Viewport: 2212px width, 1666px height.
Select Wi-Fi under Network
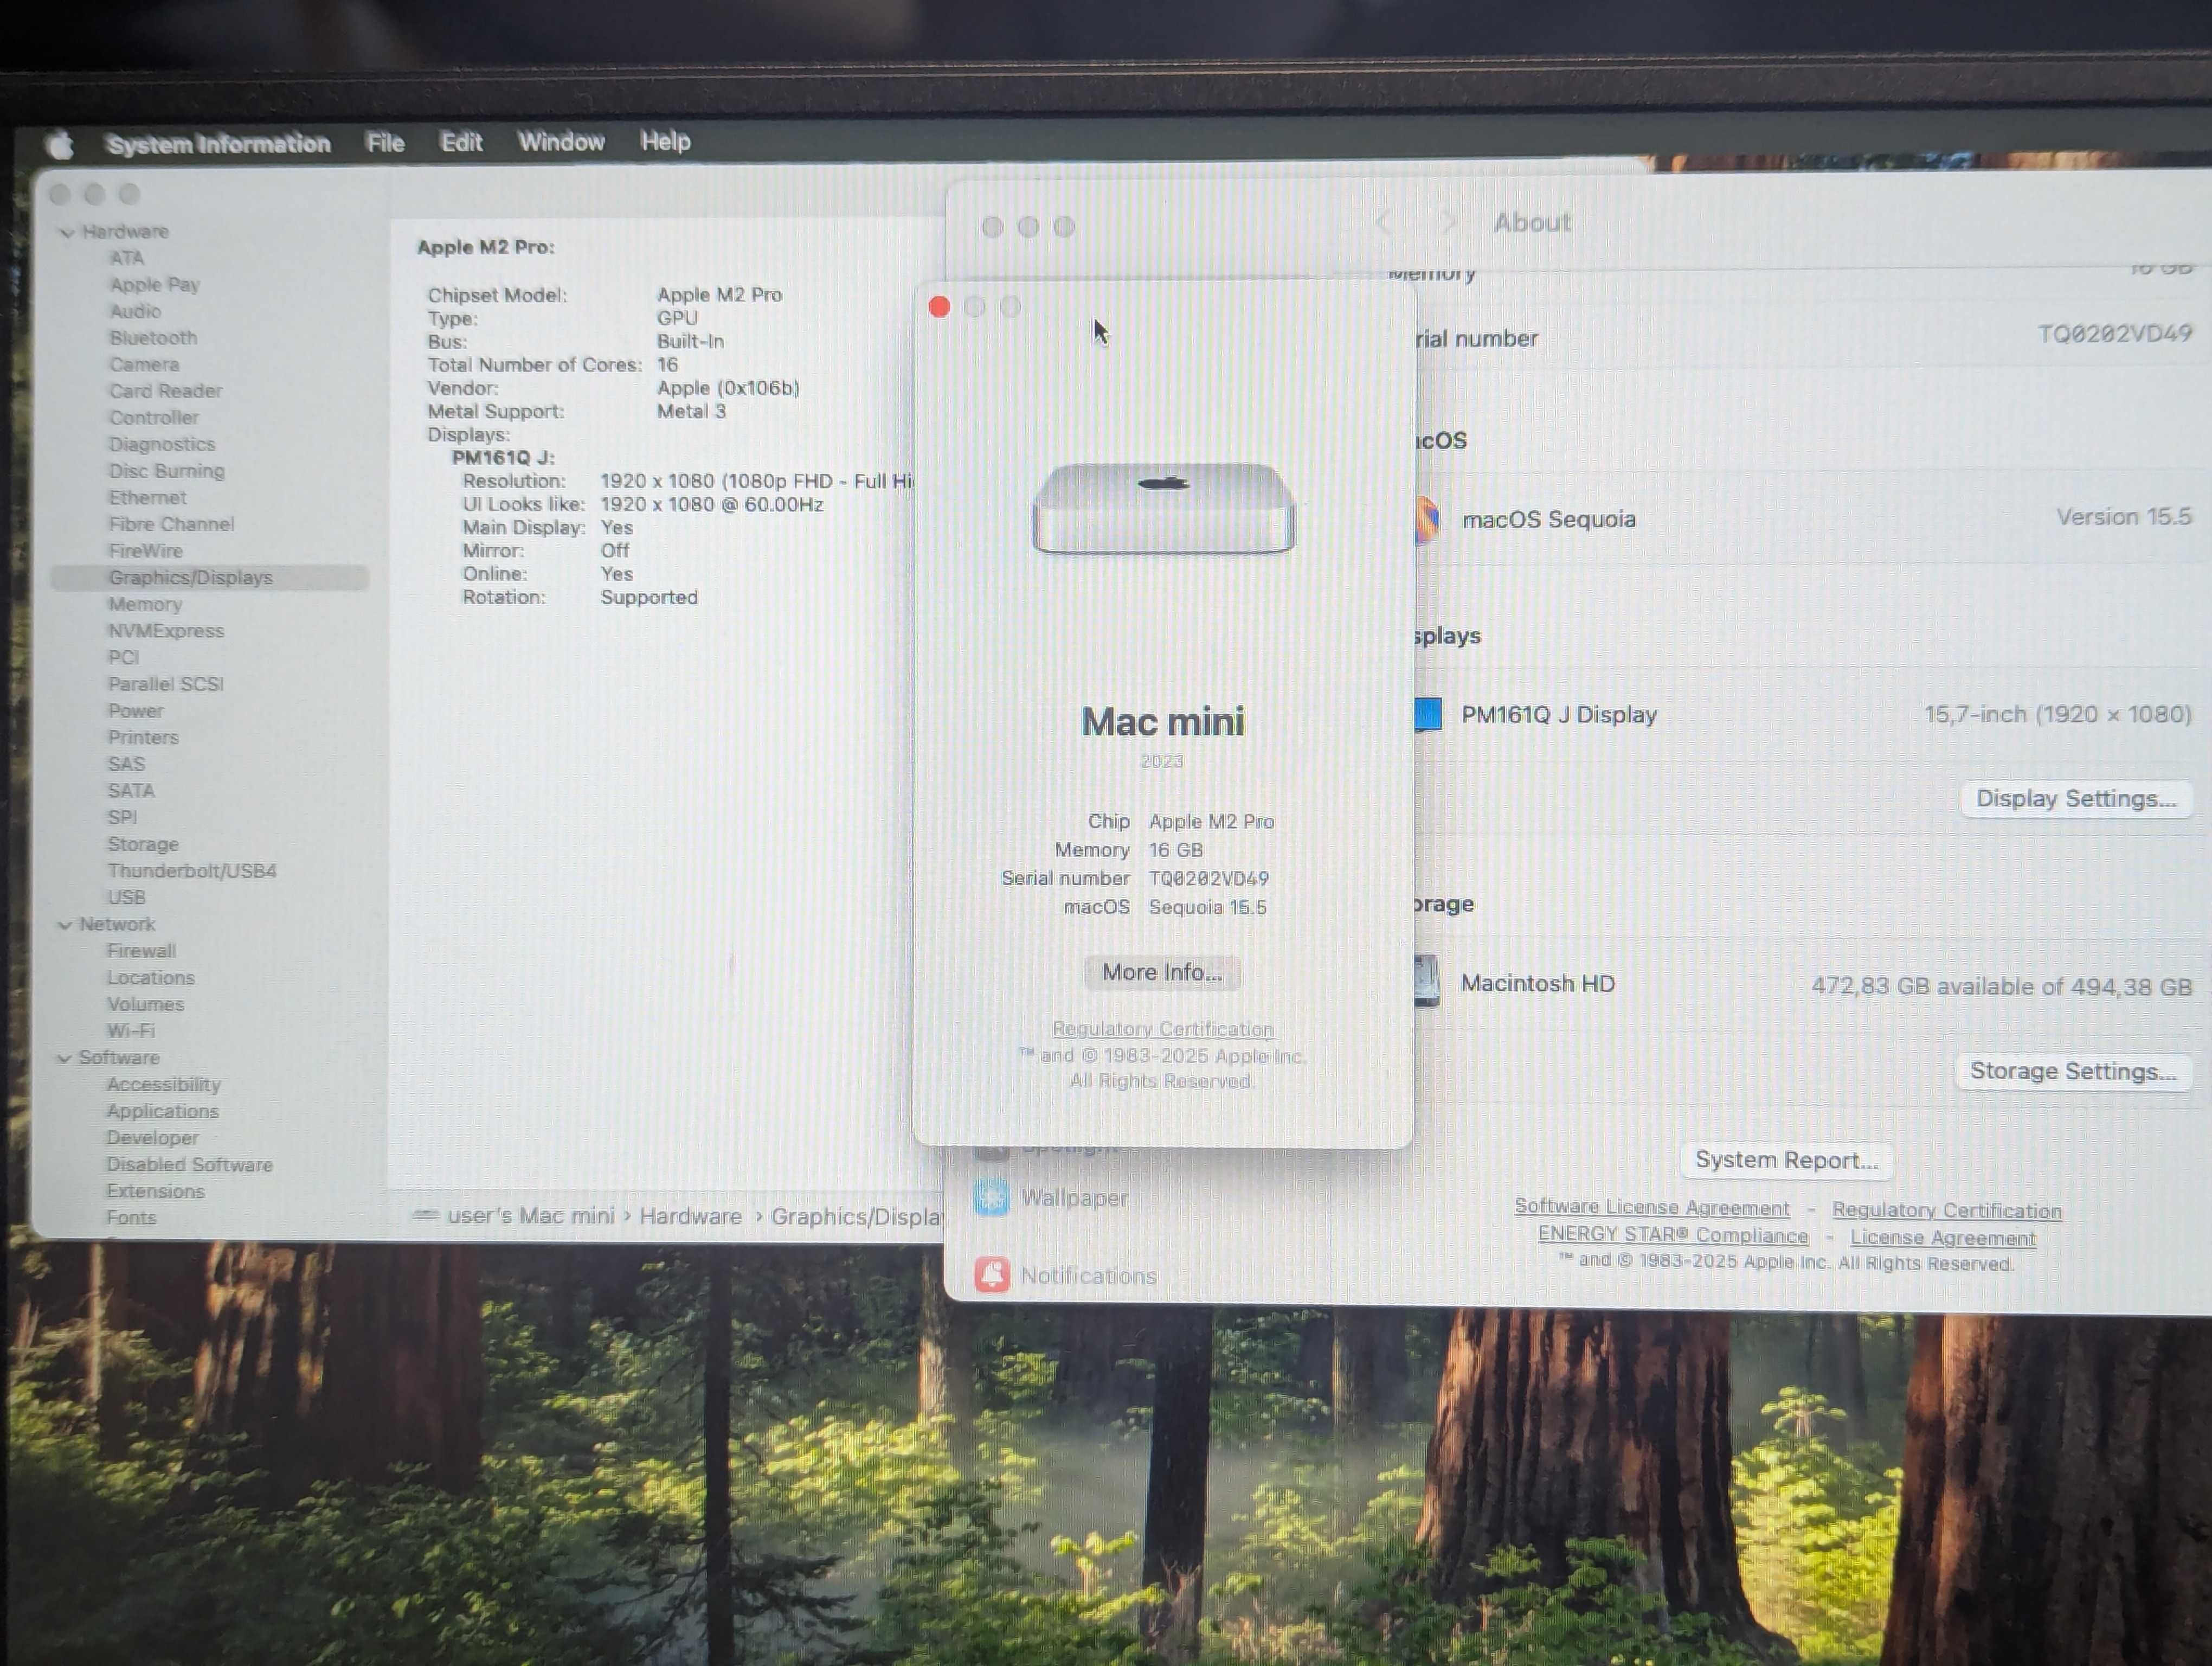click(x=131, y=1031)
